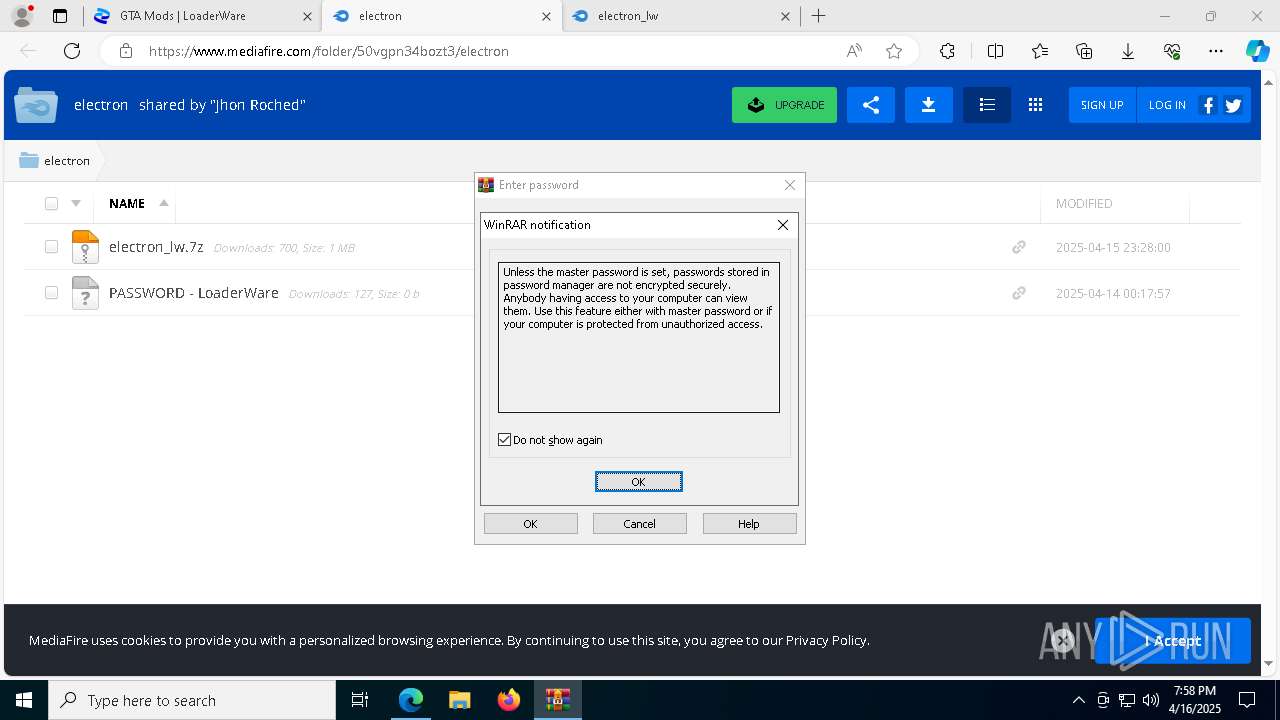Open Firefox from the taskbar
The width and height of the screenshot is (1280, 720).
pyautogui.click(x=508, y=700)
